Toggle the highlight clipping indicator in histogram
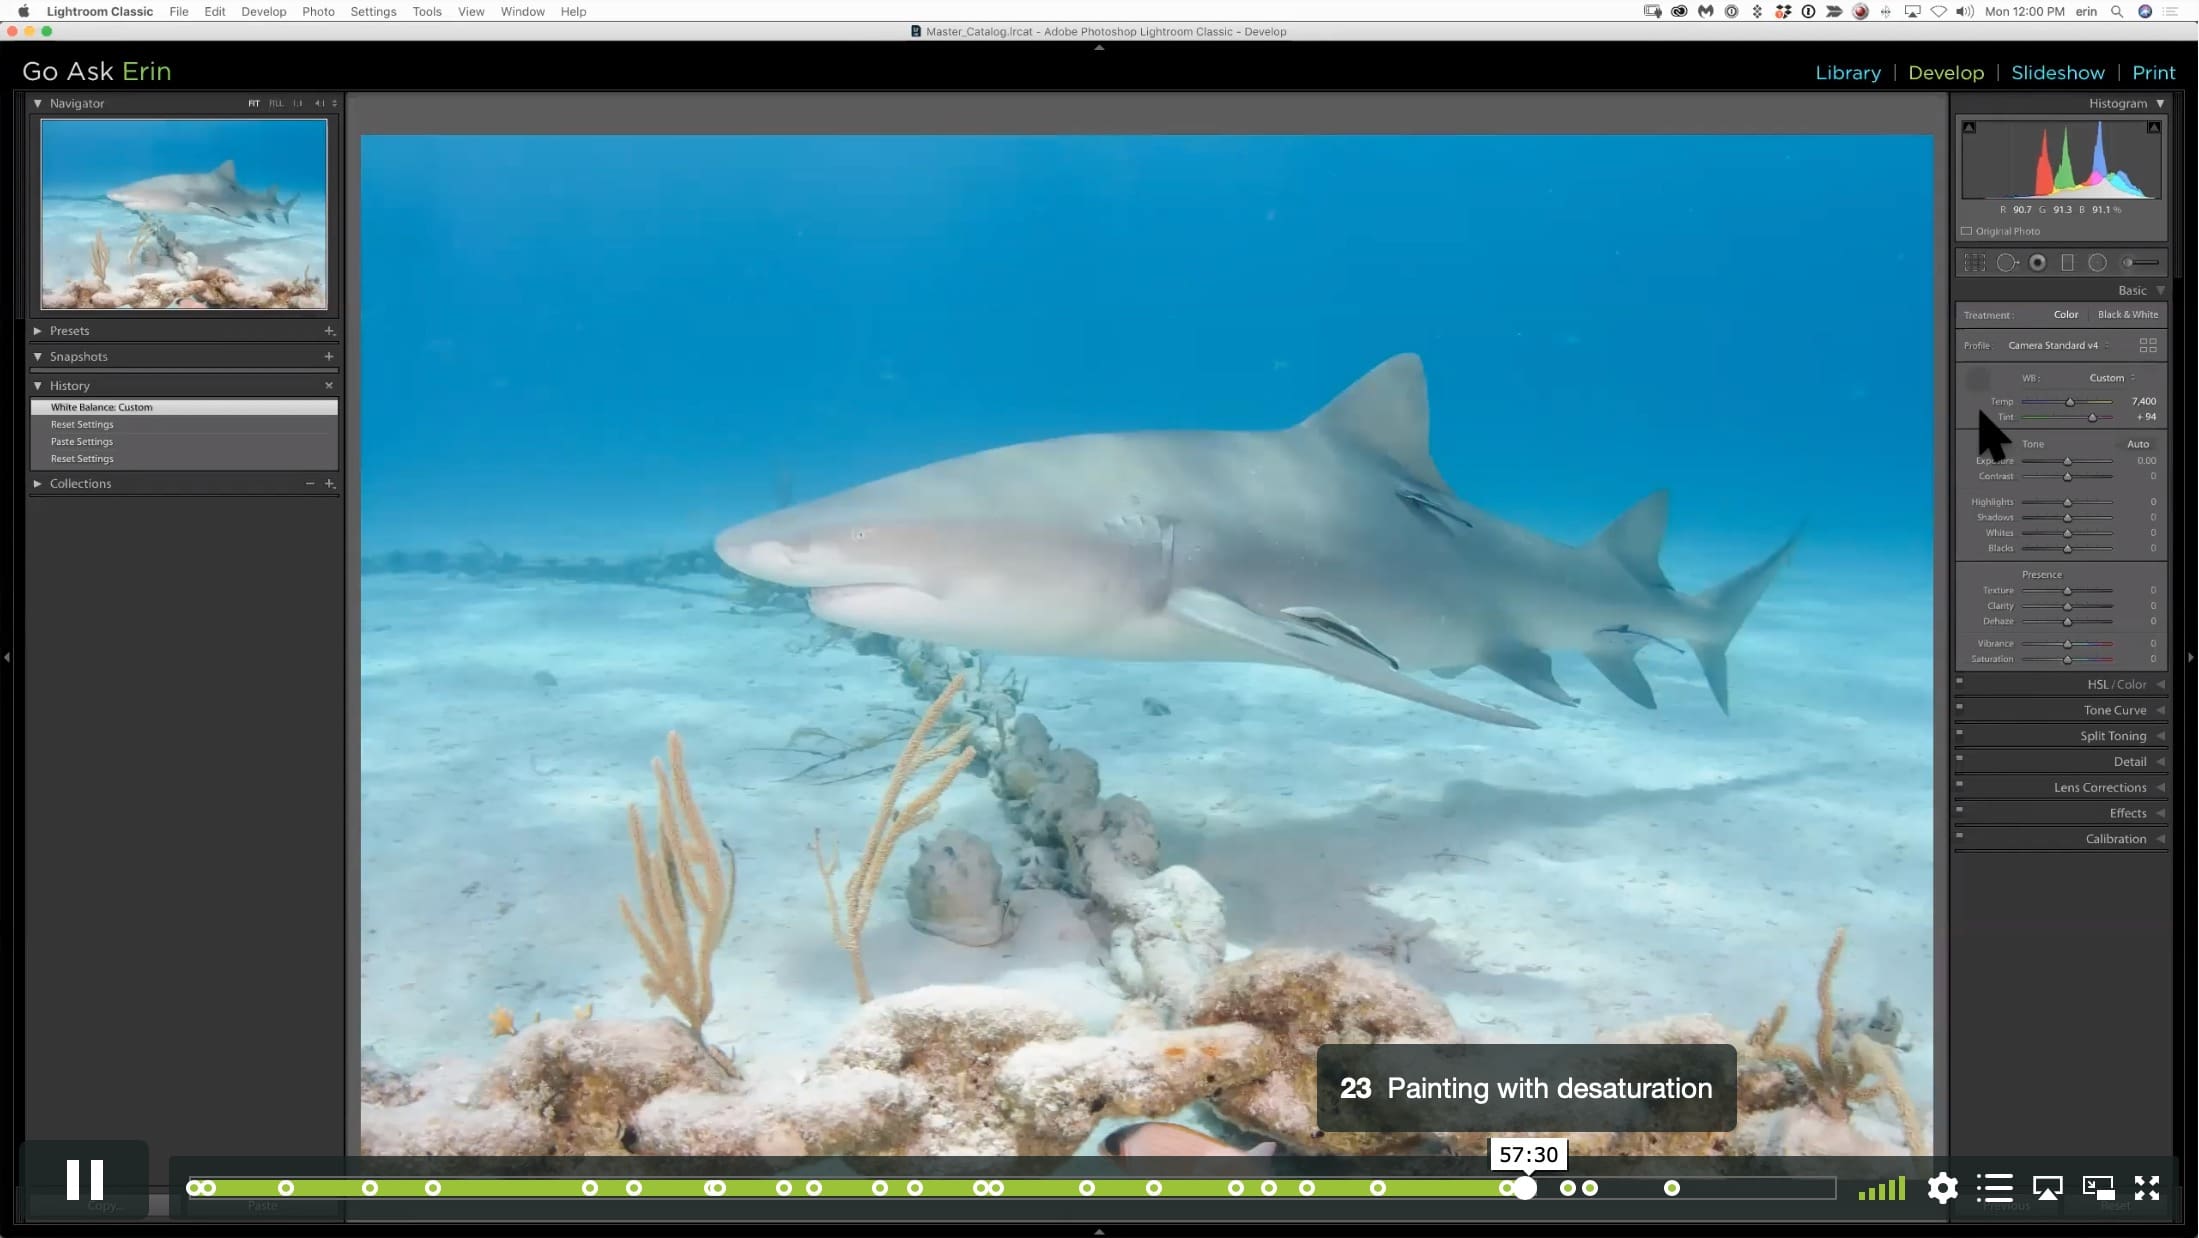Viewport: 2199px width, 1238px height. [x=2153, y=127]
